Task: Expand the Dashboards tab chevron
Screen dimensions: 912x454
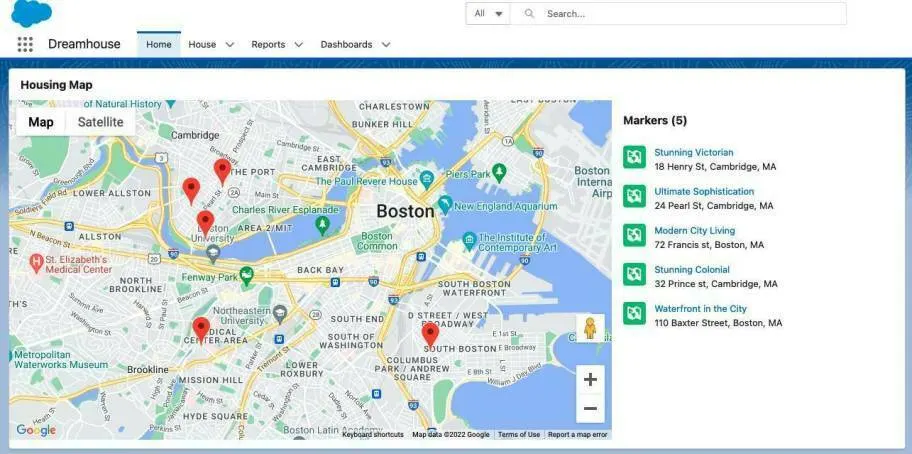Action: pyautogui.click(x=386, y=45)
